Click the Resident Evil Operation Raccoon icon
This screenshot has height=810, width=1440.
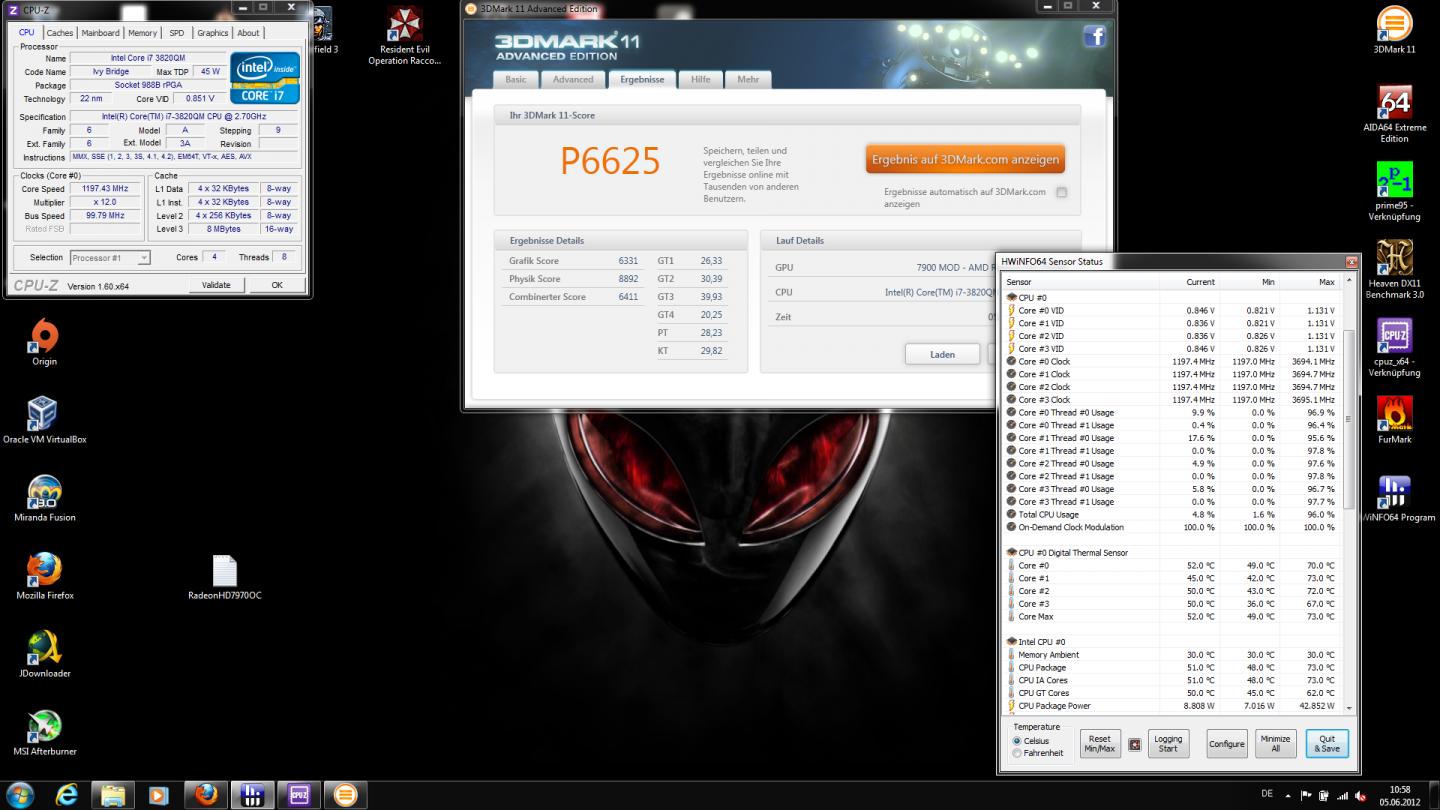click(404, 36)
